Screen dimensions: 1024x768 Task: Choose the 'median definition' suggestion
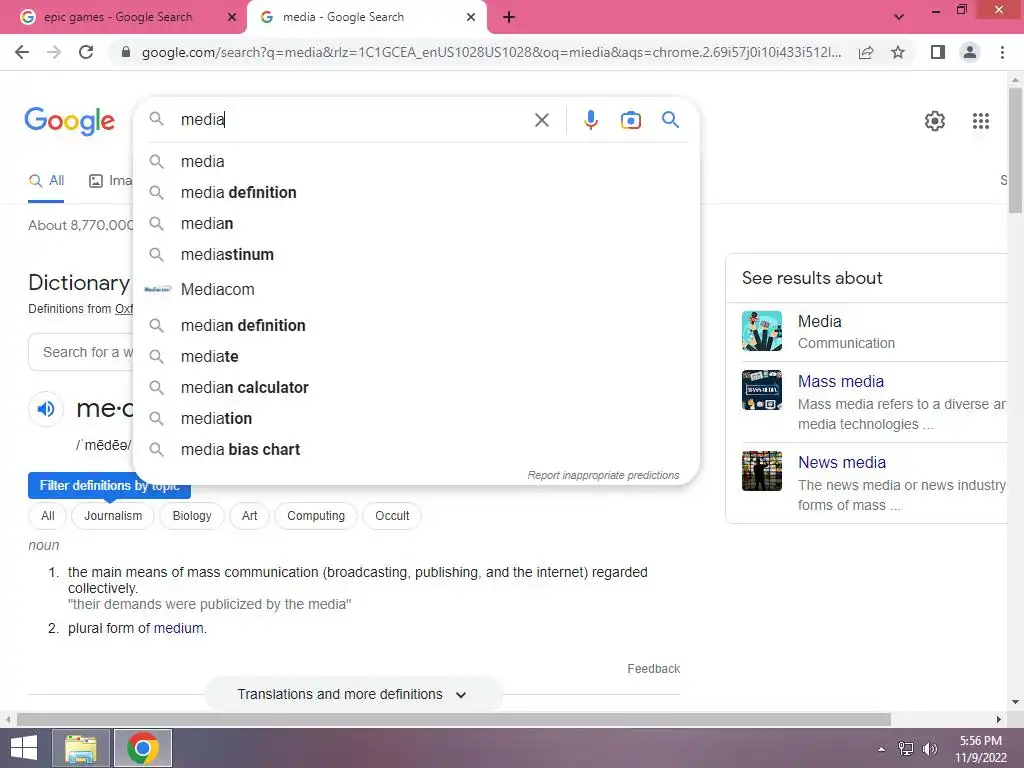[416, 325]
